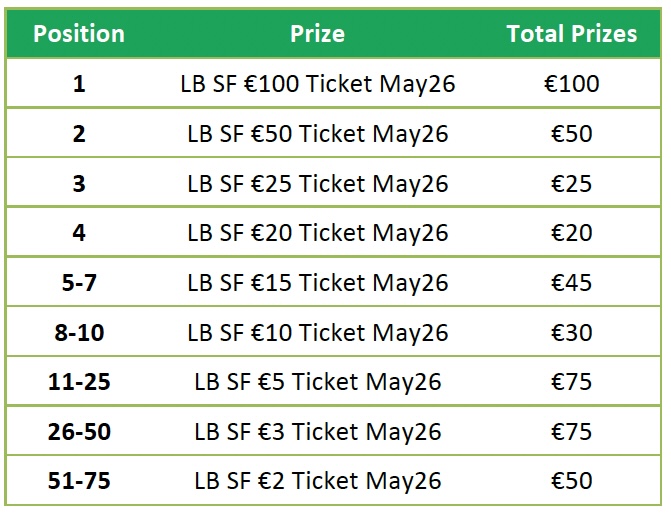Click the LB SF €15 Ticket May26 prize
This screenshot has height=514, width=671.
click(317, 283)
